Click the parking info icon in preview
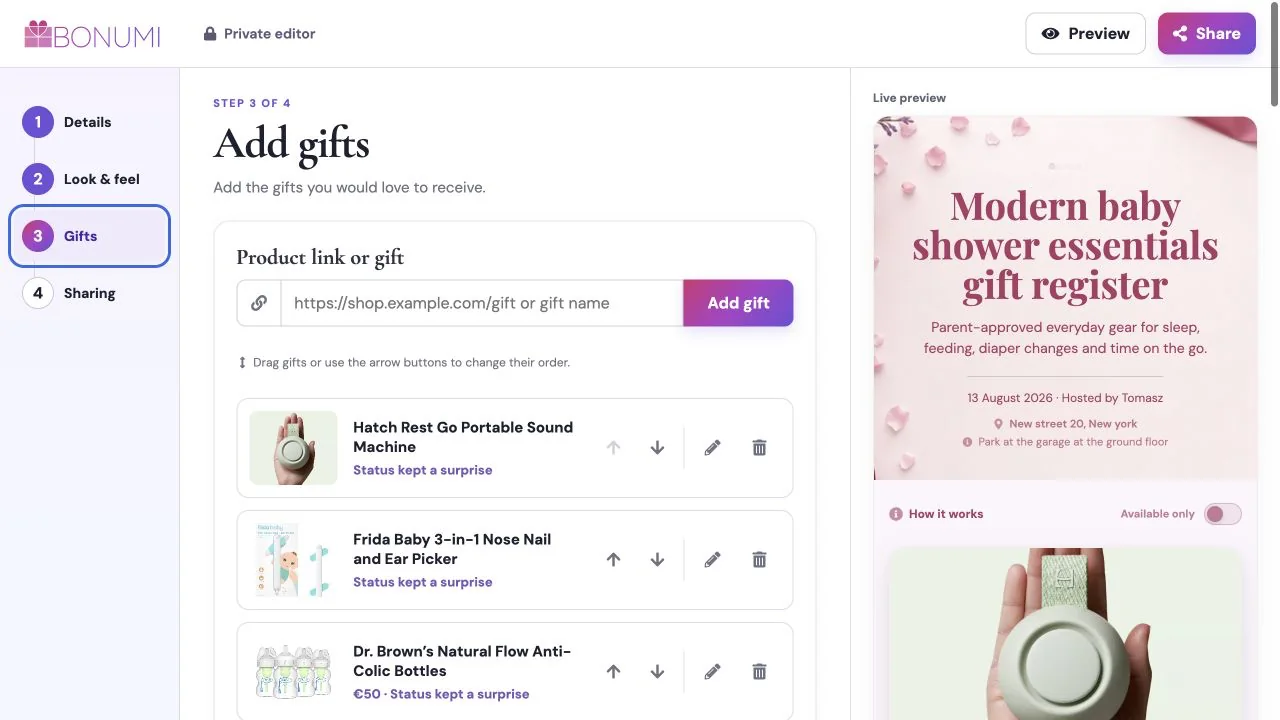Image resolution: width=1280 pixels, height=720 pixels. 967,442
